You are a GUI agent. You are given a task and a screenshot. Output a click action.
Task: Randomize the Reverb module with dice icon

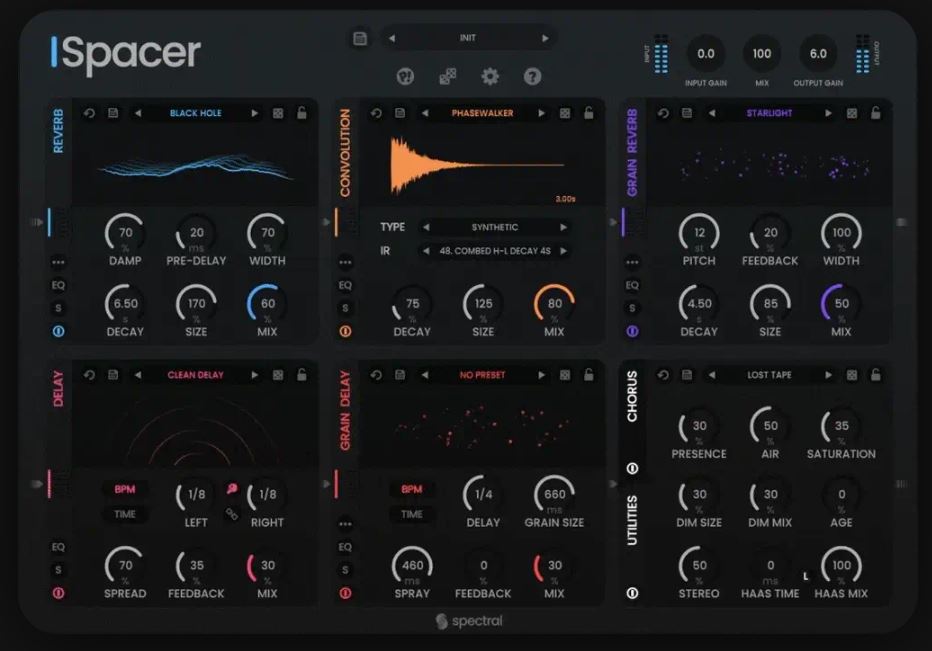(x=278, y=113)
